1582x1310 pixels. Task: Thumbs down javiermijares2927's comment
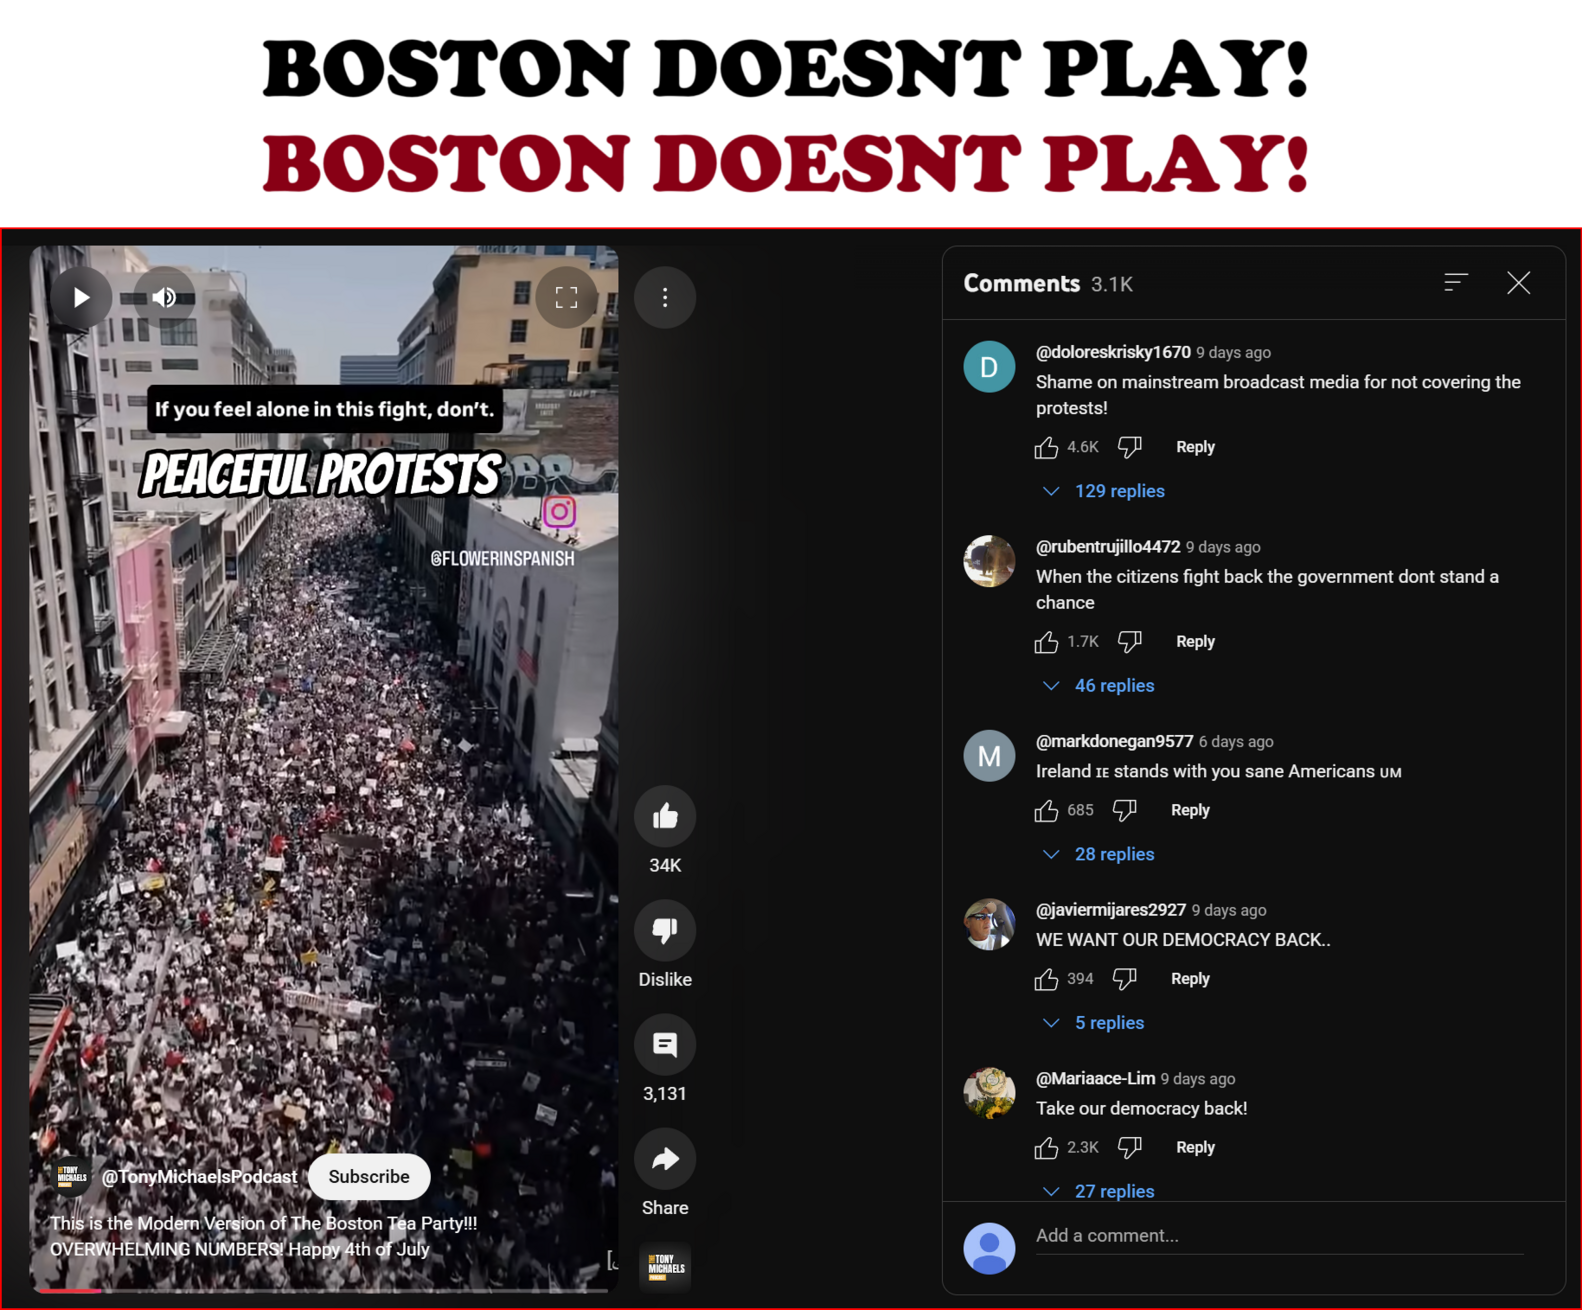1124,979
